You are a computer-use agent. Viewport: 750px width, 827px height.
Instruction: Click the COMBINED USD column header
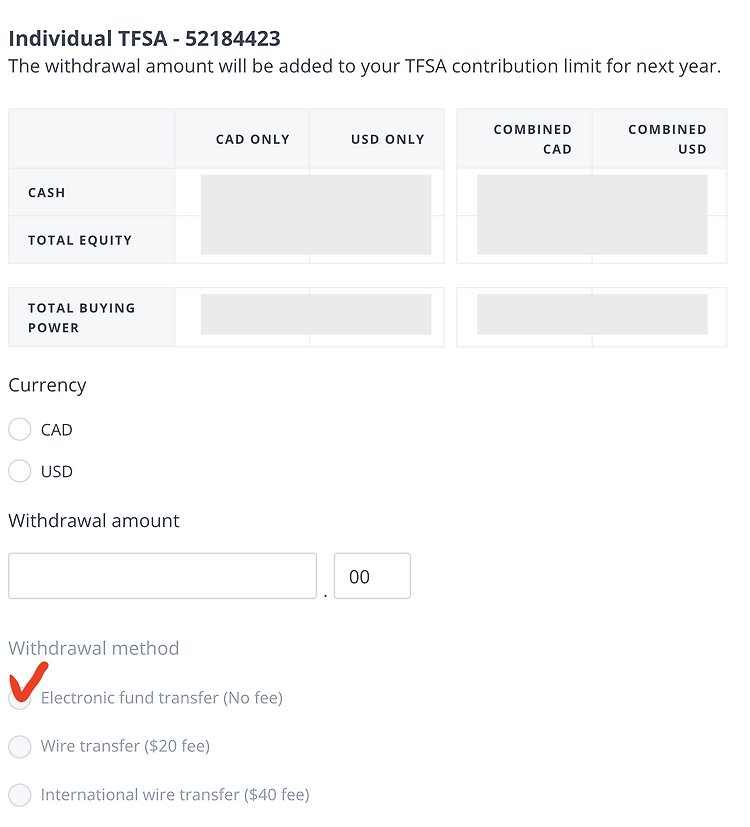coord(667,139)
